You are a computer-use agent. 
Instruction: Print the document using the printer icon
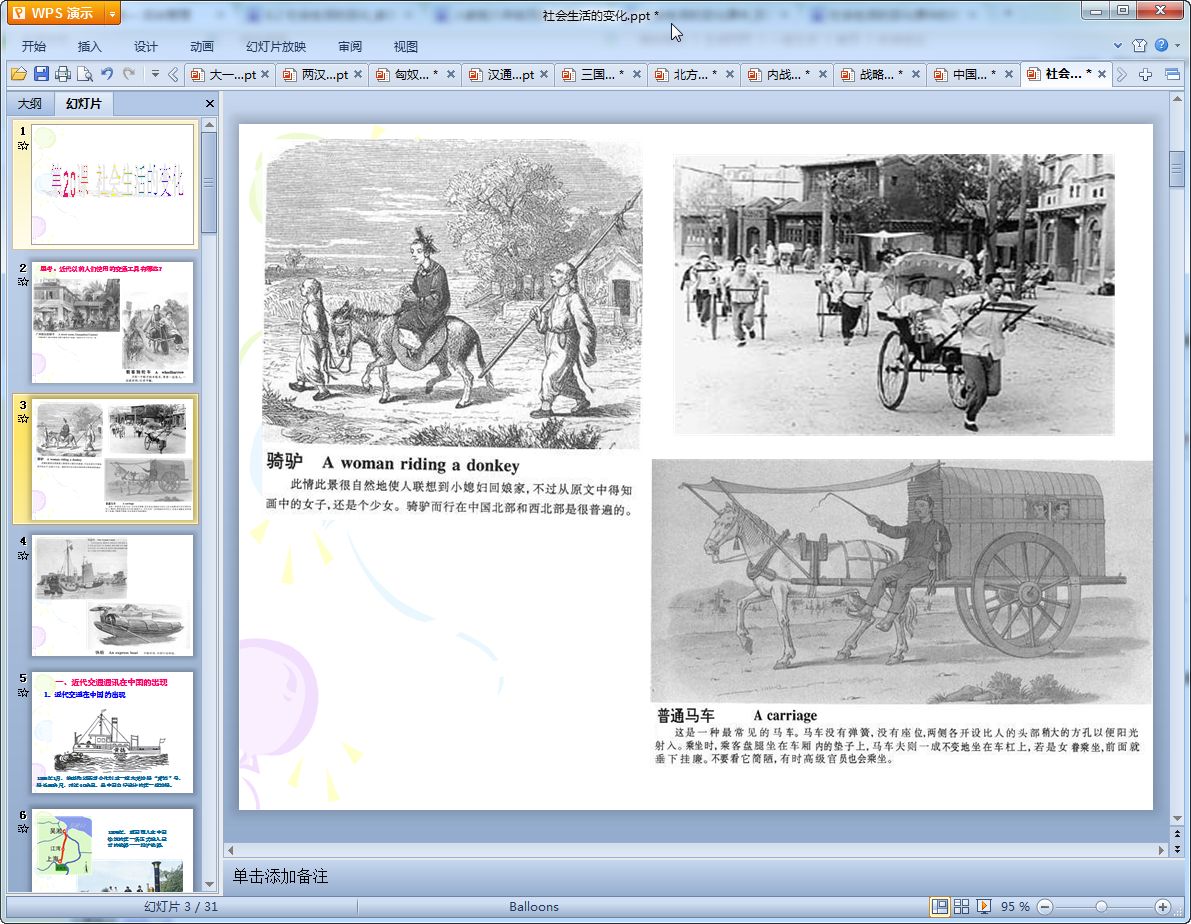63,74
